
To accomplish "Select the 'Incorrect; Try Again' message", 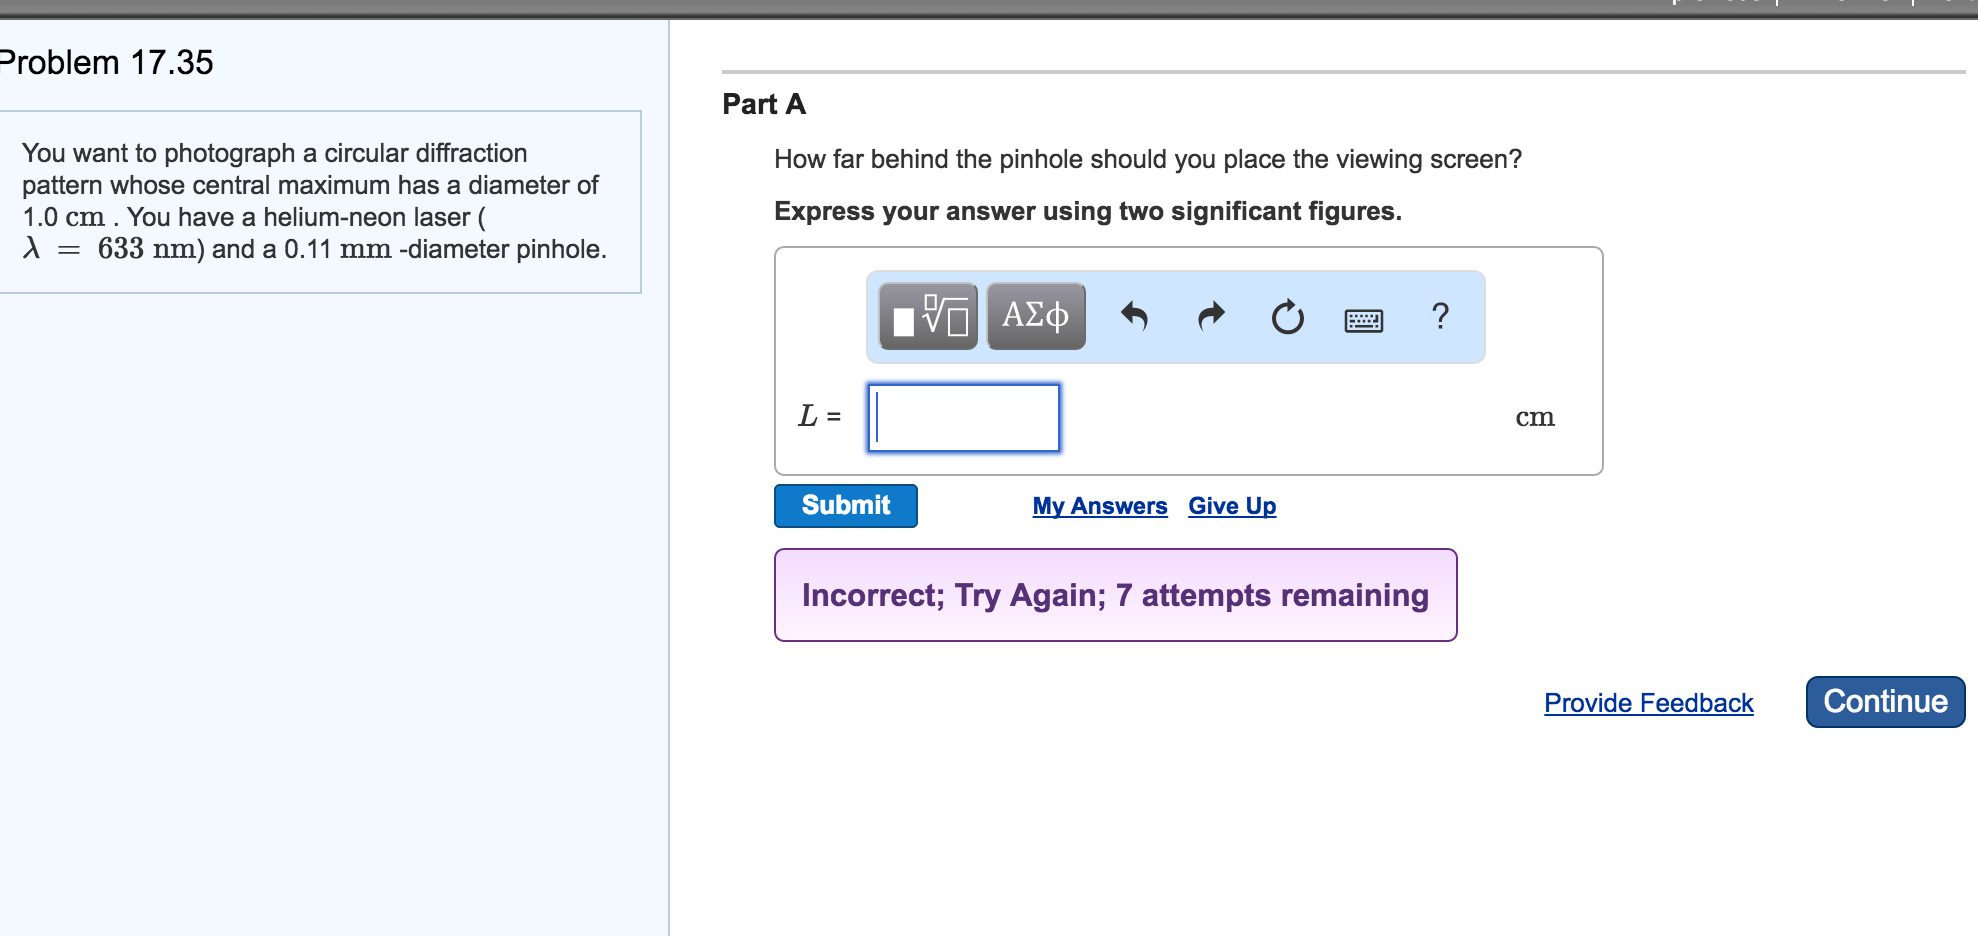I will [x=1116, y=595].
